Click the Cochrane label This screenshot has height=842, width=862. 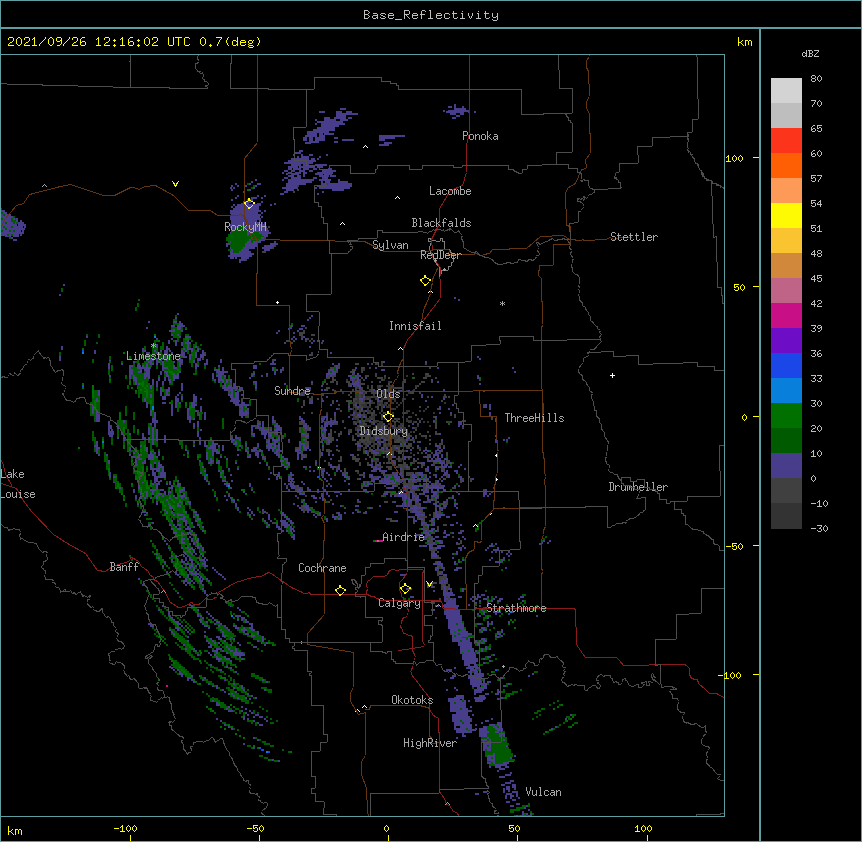pyautogui.click(x=322, y=568)
